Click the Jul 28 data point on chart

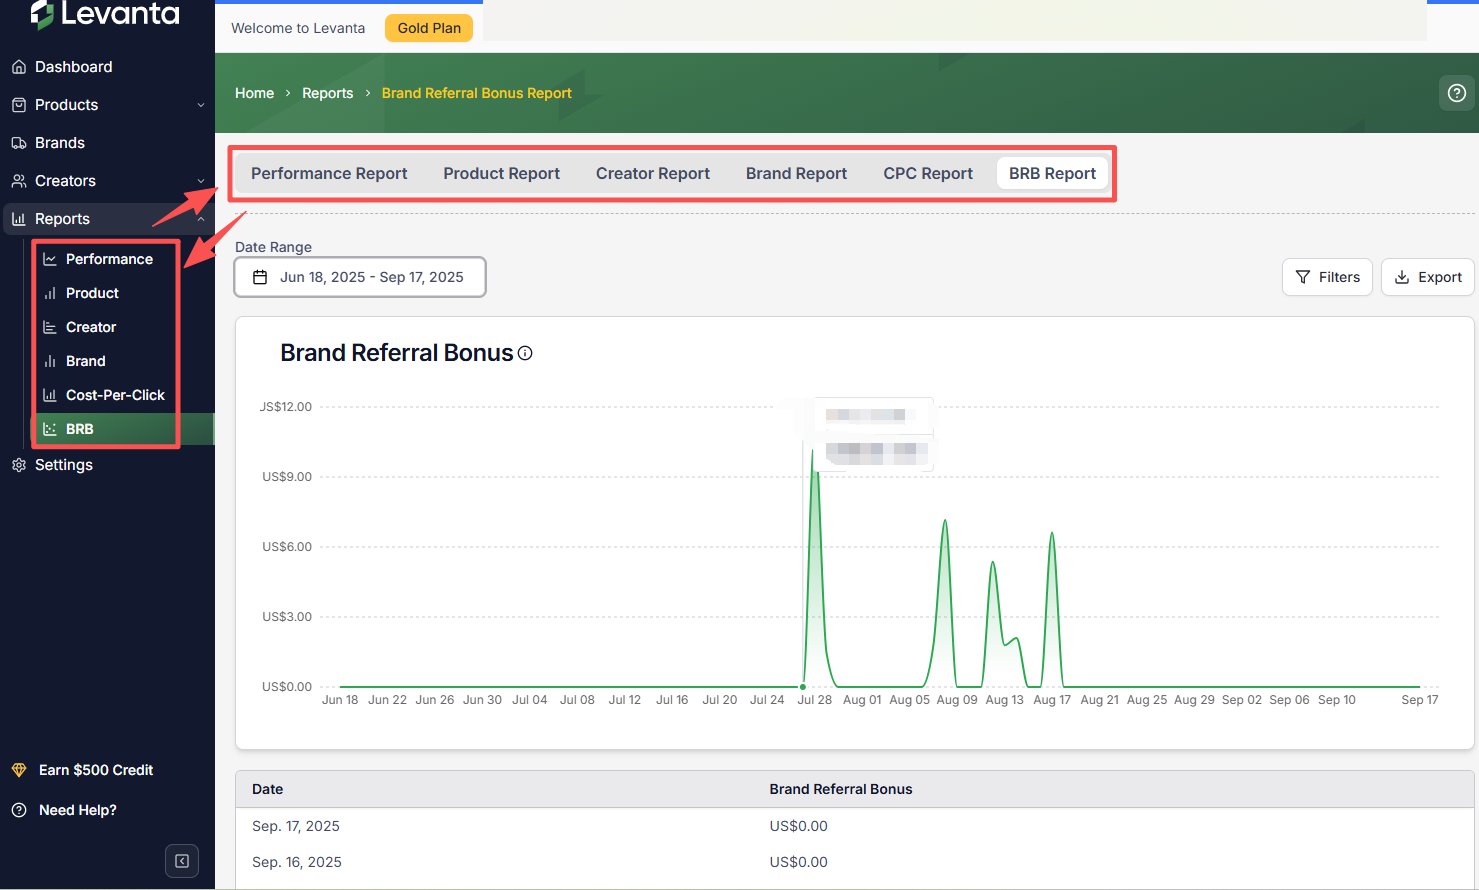[x=803, y=686]
